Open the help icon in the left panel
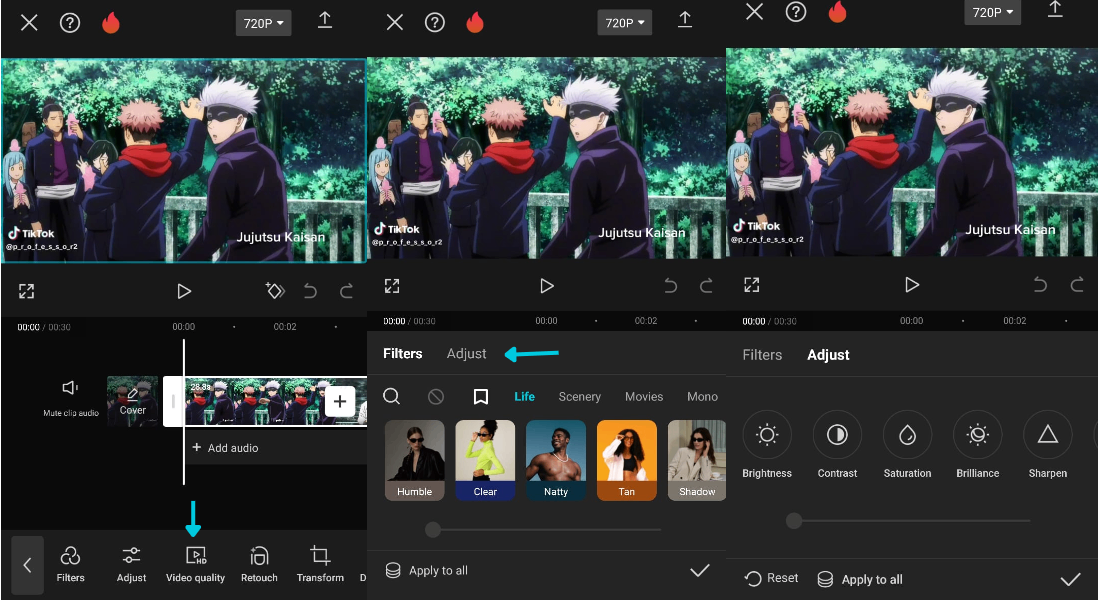The height and width of the screenshot is (600, 1100). click(69, 23)
